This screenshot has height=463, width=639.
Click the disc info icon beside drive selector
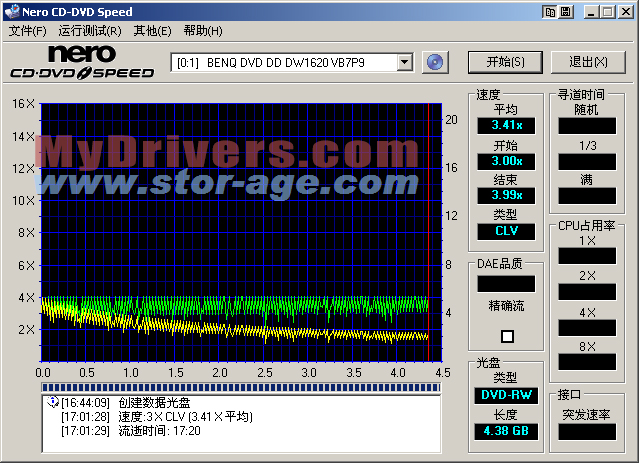(x=433, y=62)
